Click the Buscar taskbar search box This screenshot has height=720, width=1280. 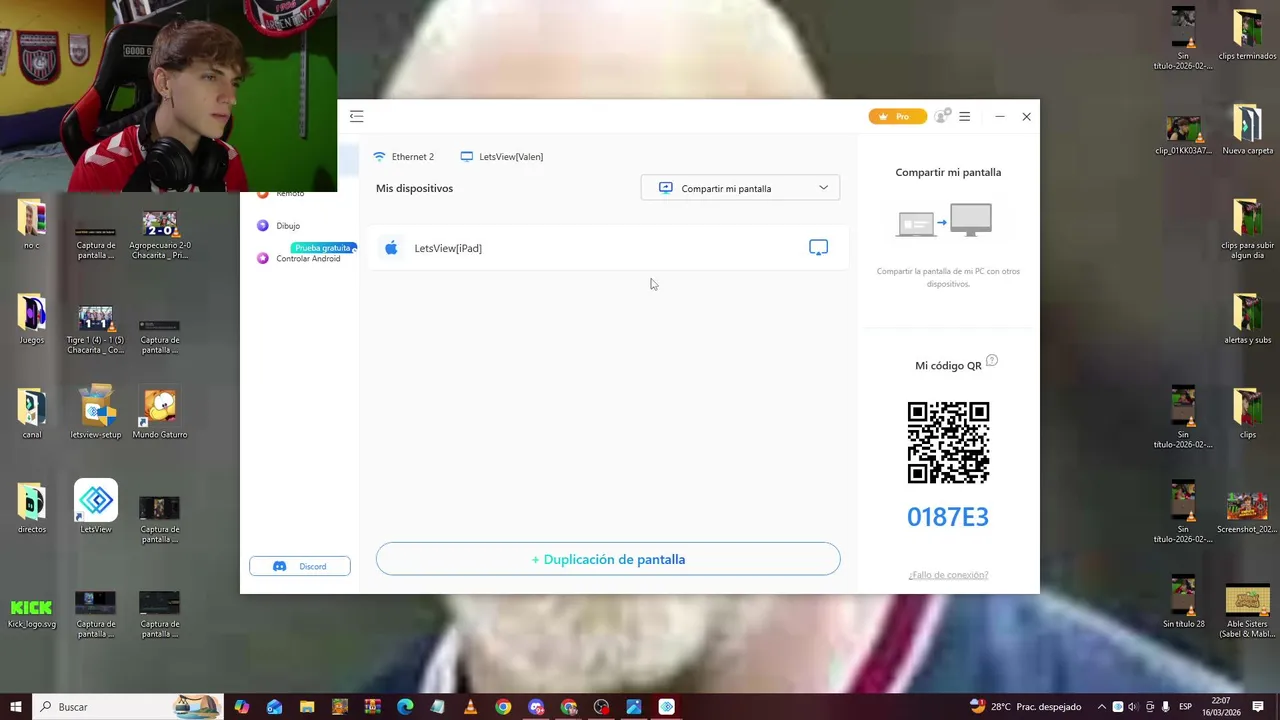click(128, 707)
